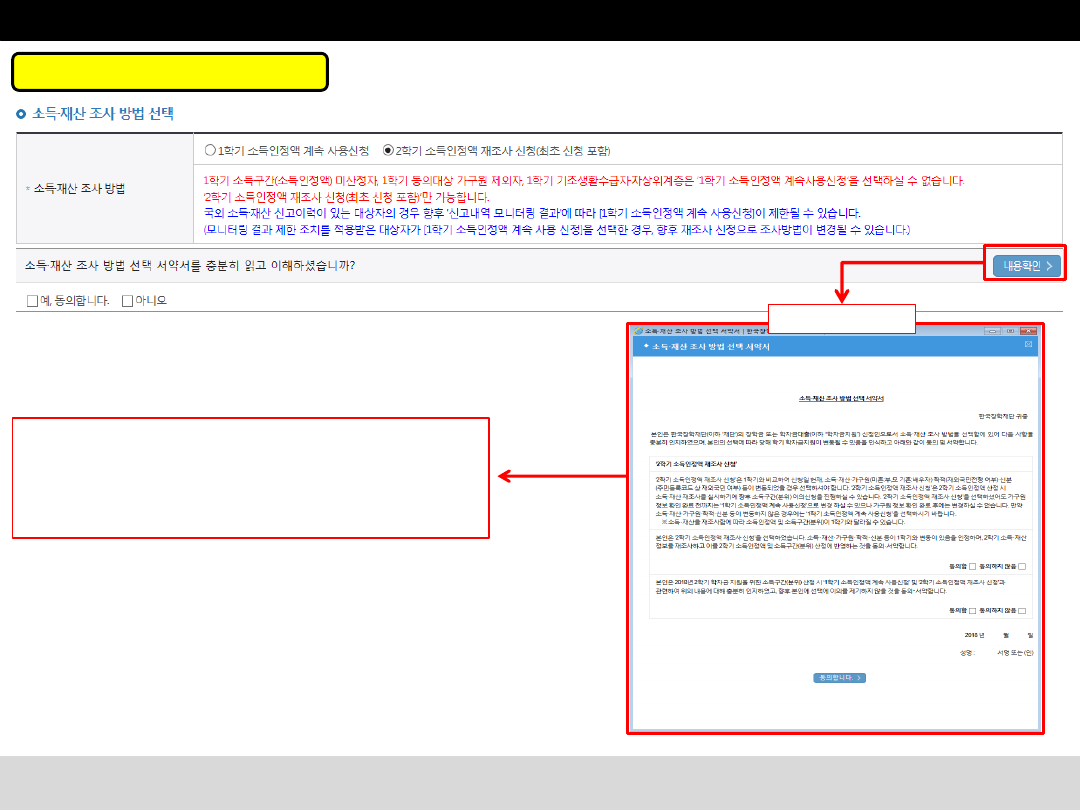Select 1학기 소득인정액 계속 사용신청 radio option
The image size is (1080, 810).
(x=209, y=150)
